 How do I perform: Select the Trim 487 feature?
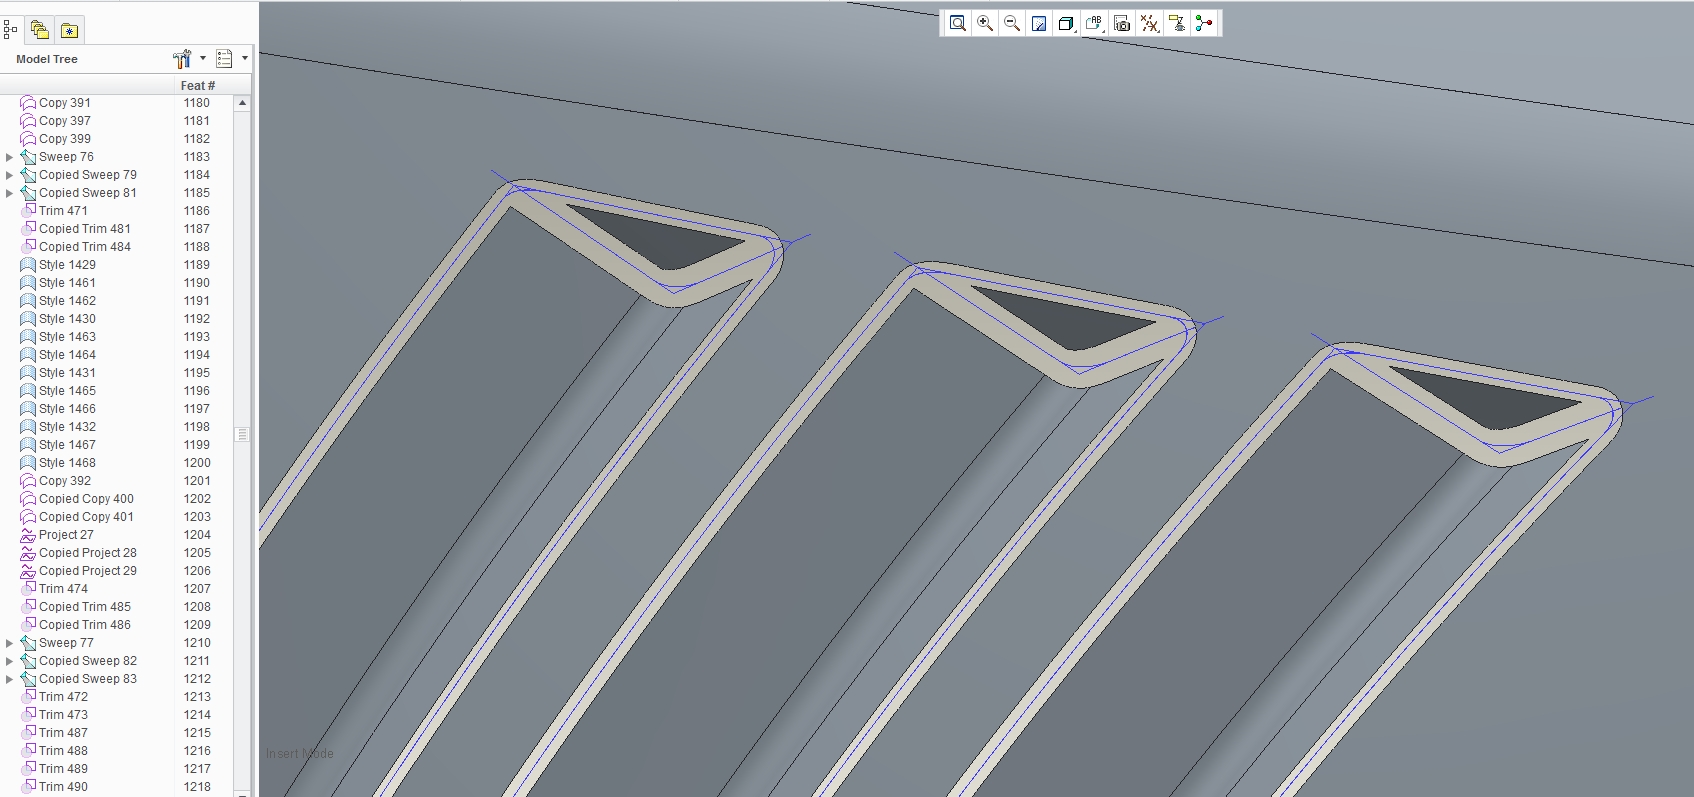pyautogui.click(x=63, y=733)
